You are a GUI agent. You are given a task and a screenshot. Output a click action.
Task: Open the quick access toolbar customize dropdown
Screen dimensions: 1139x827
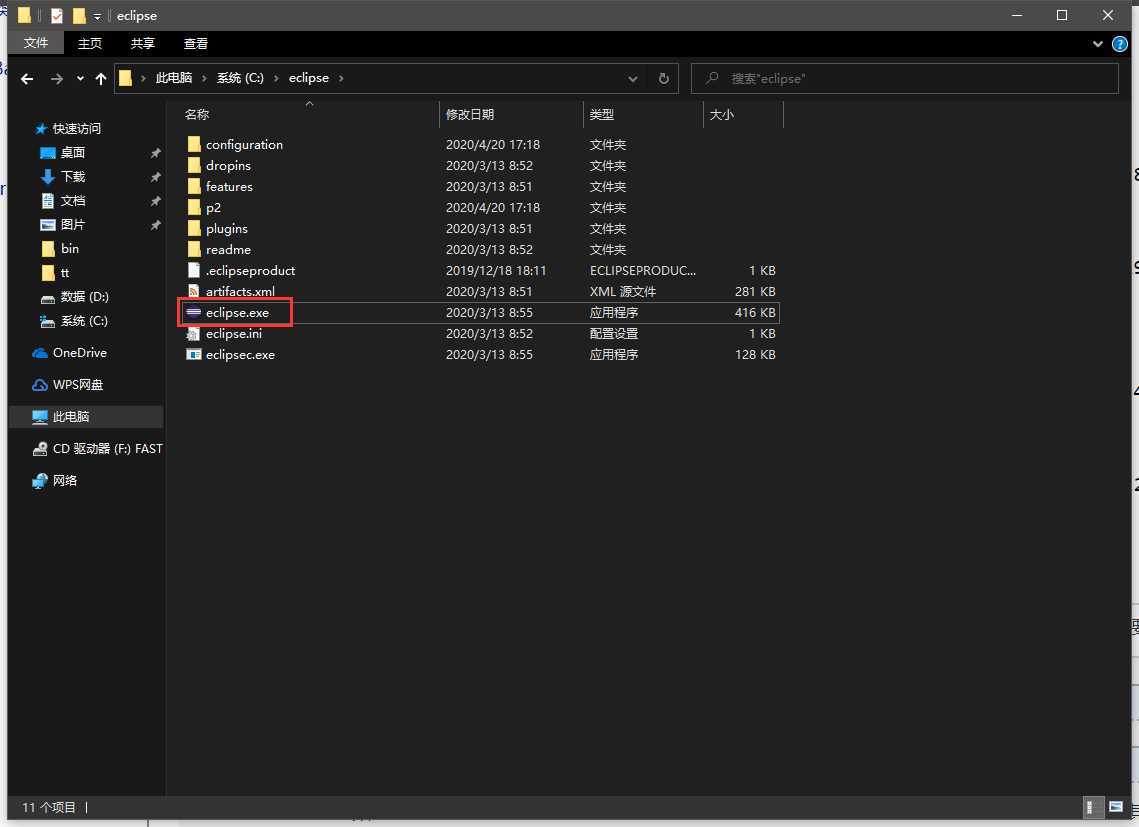[x=97, y=16]
